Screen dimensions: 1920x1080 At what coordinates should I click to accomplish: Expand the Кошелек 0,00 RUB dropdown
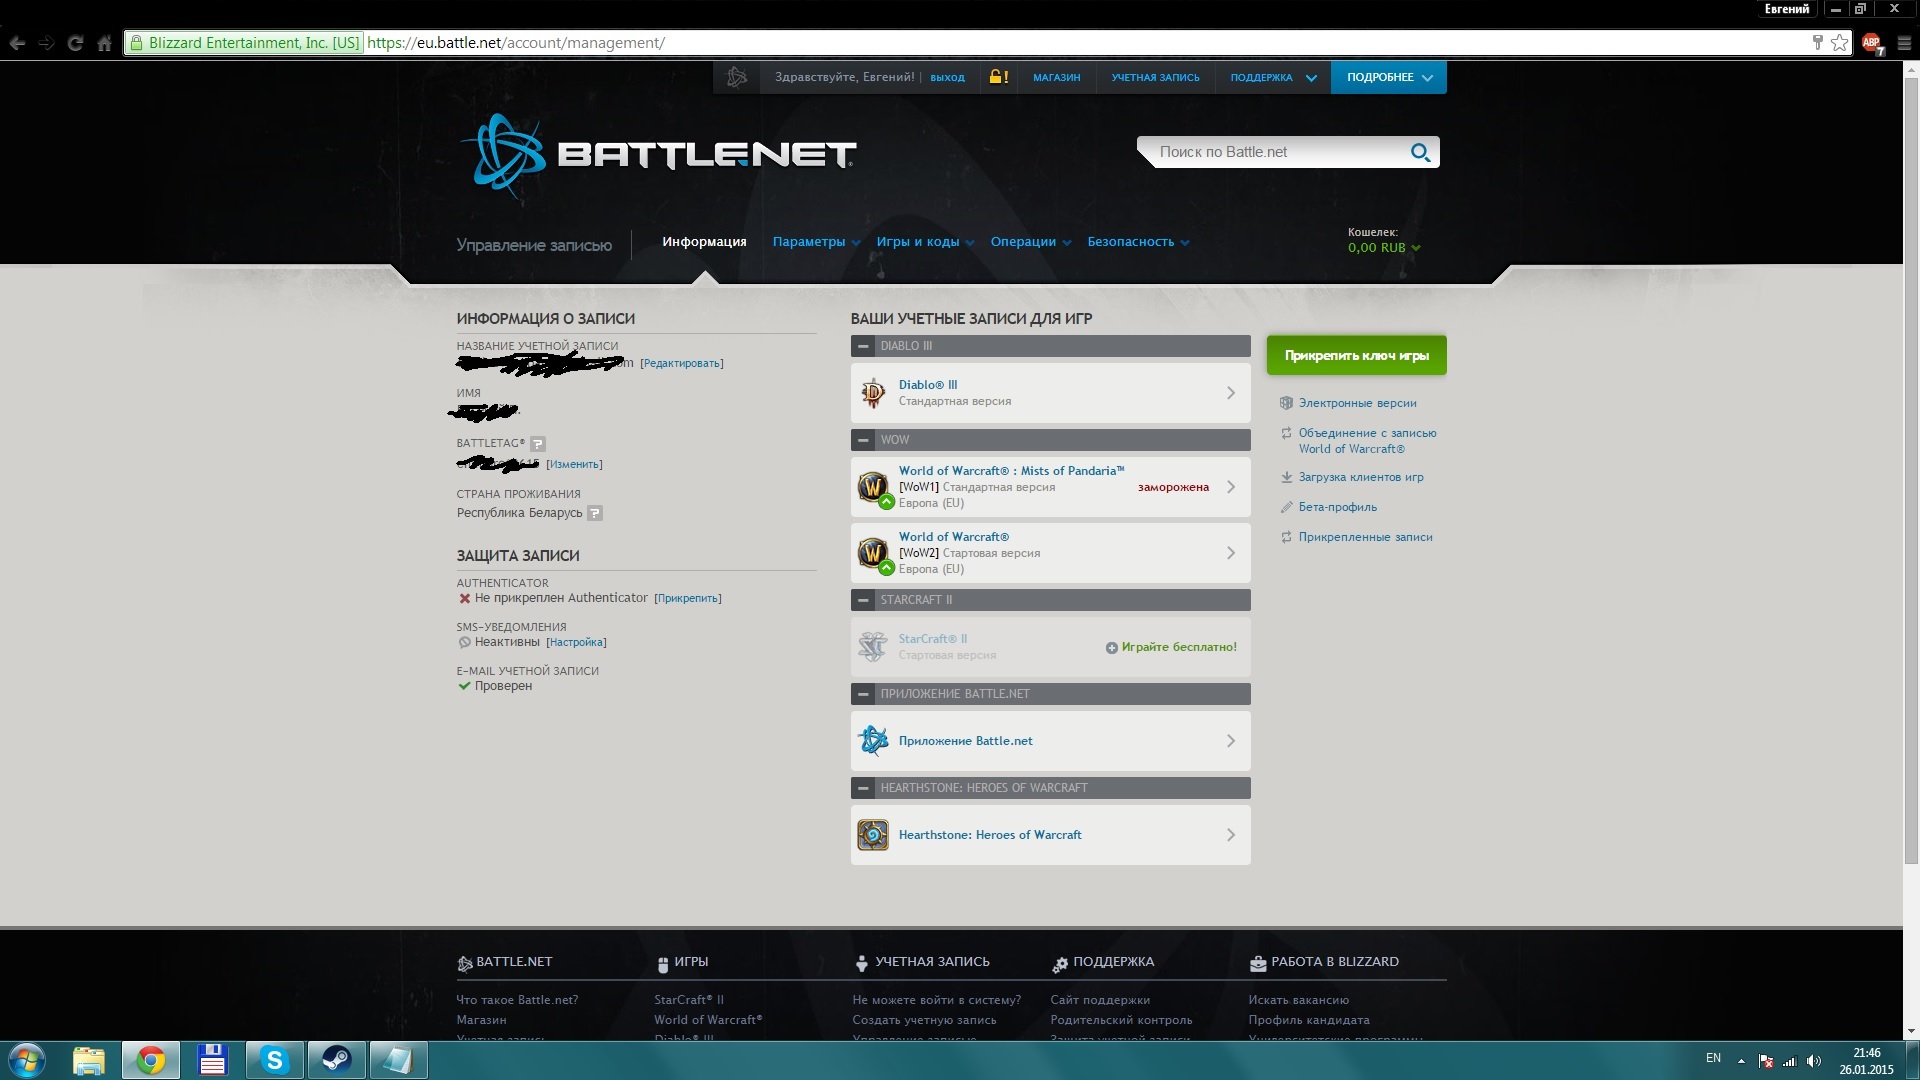pos(1384,248)
